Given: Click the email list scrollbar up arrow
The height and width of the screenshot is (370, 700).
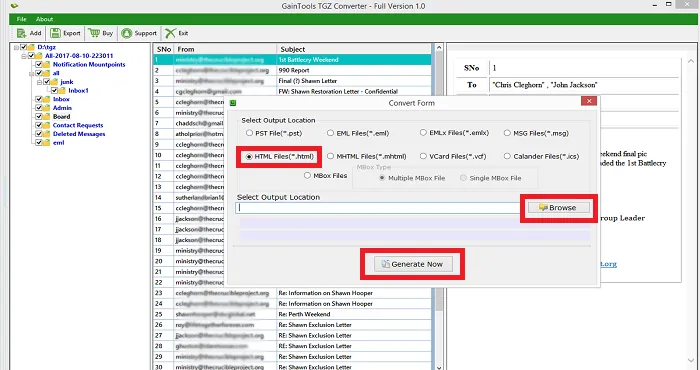Looking at the screenshot, I should coord(439,48).
